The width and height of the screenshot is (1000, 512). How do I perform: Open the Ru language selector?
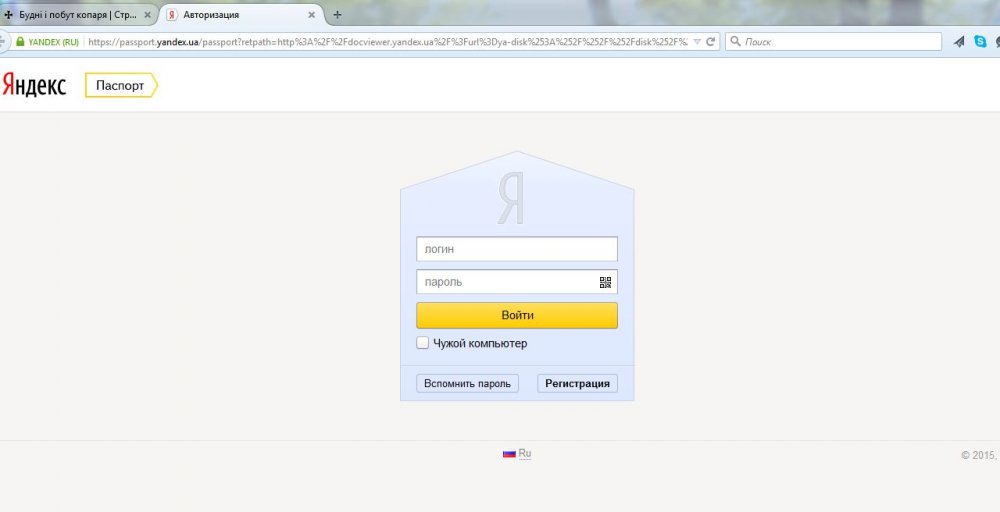(x=524, y=453)
